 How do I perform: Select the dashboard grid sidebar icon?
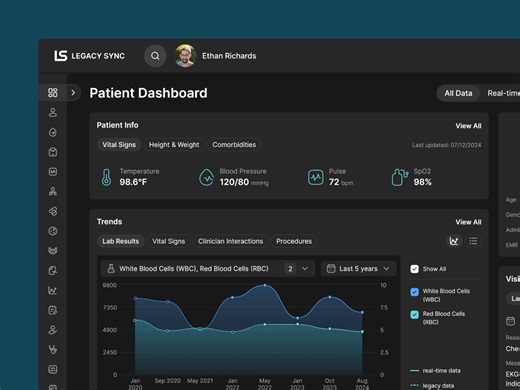(53, 93)
